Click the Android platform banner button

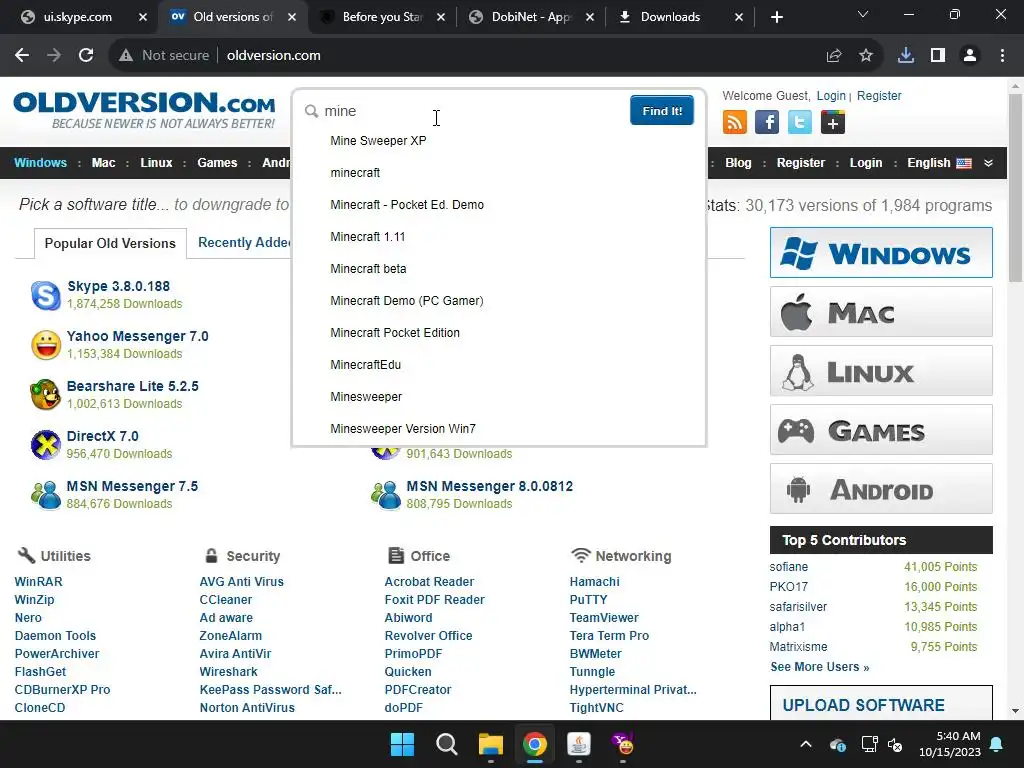point(881,489)
